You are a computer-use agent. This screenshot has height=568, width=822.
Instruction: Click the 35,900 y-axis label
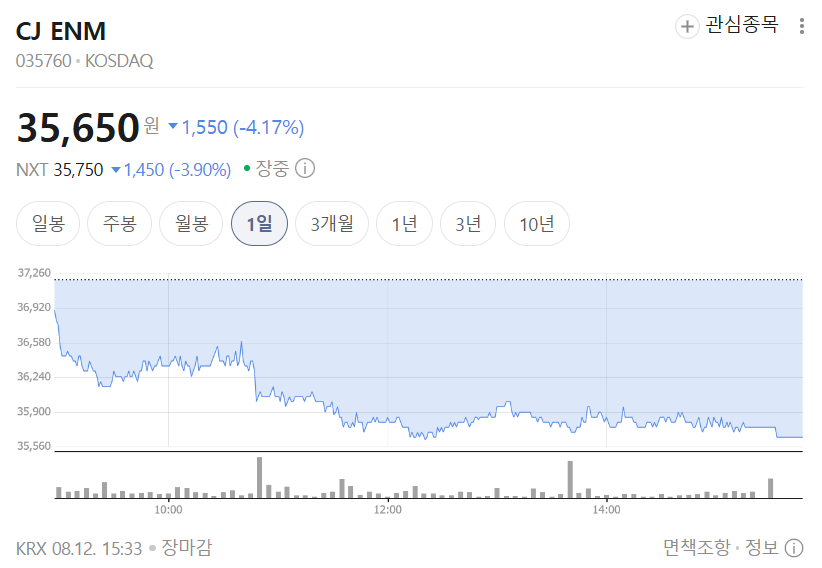pos(34,412)
